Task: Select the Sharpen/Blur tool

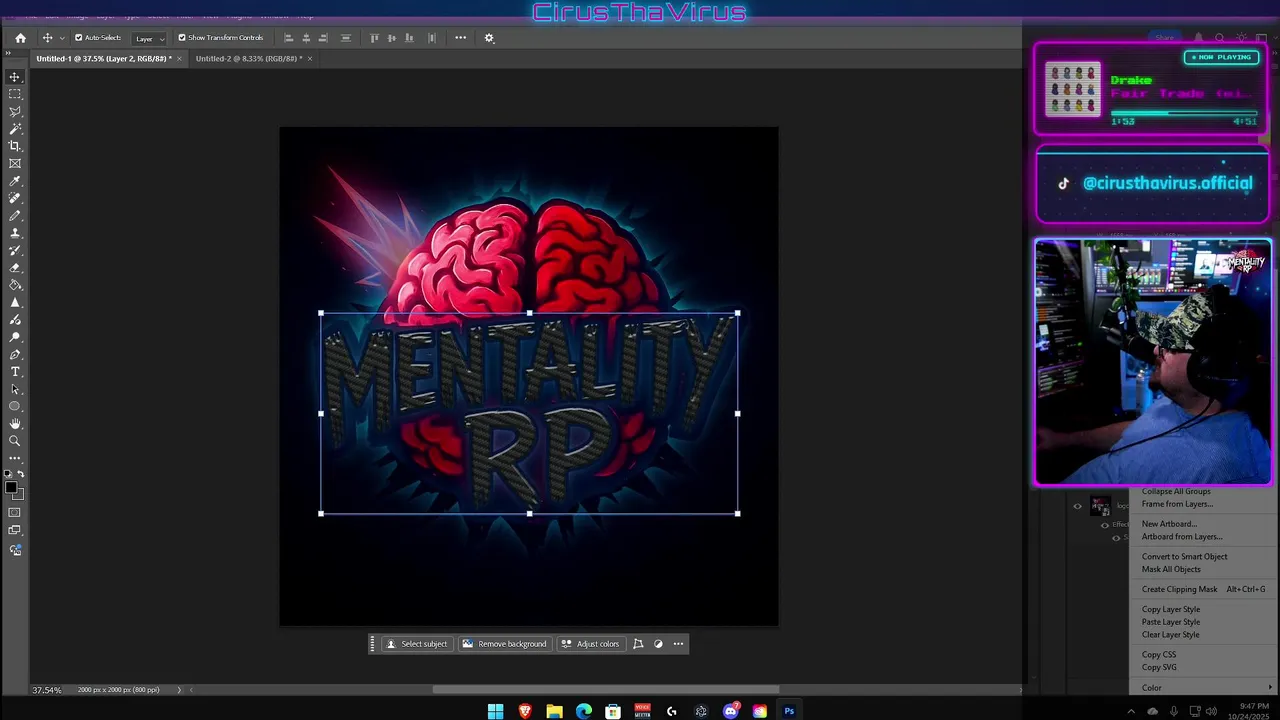Action: coord(15,302)
